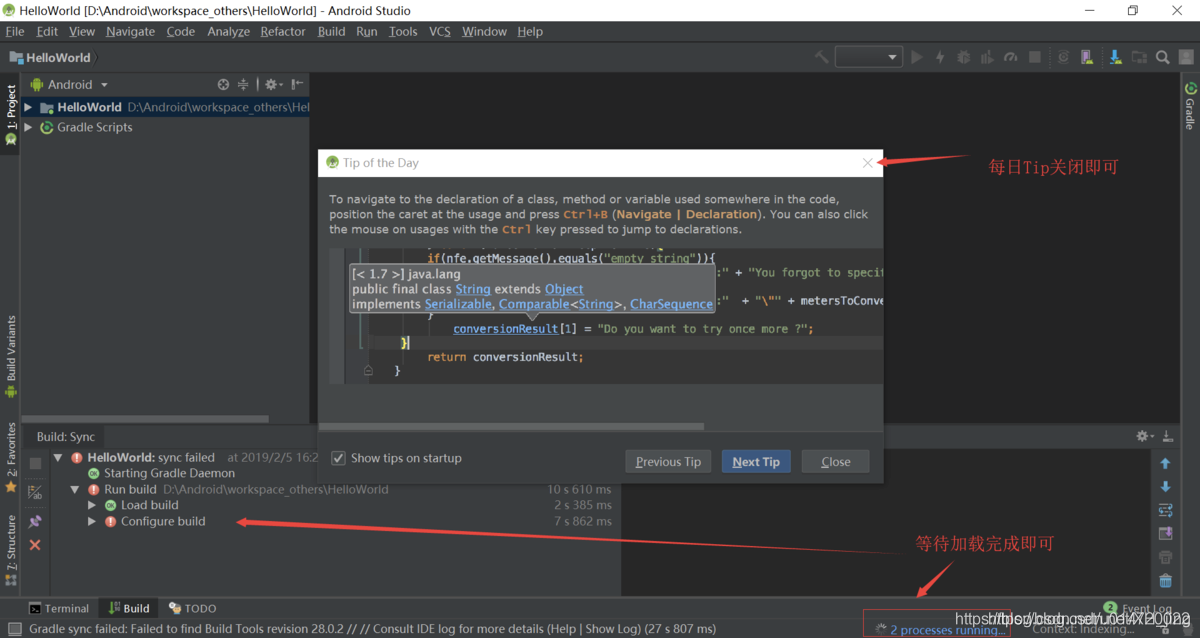Open the 2: Favorites side tab

point(10,458)
